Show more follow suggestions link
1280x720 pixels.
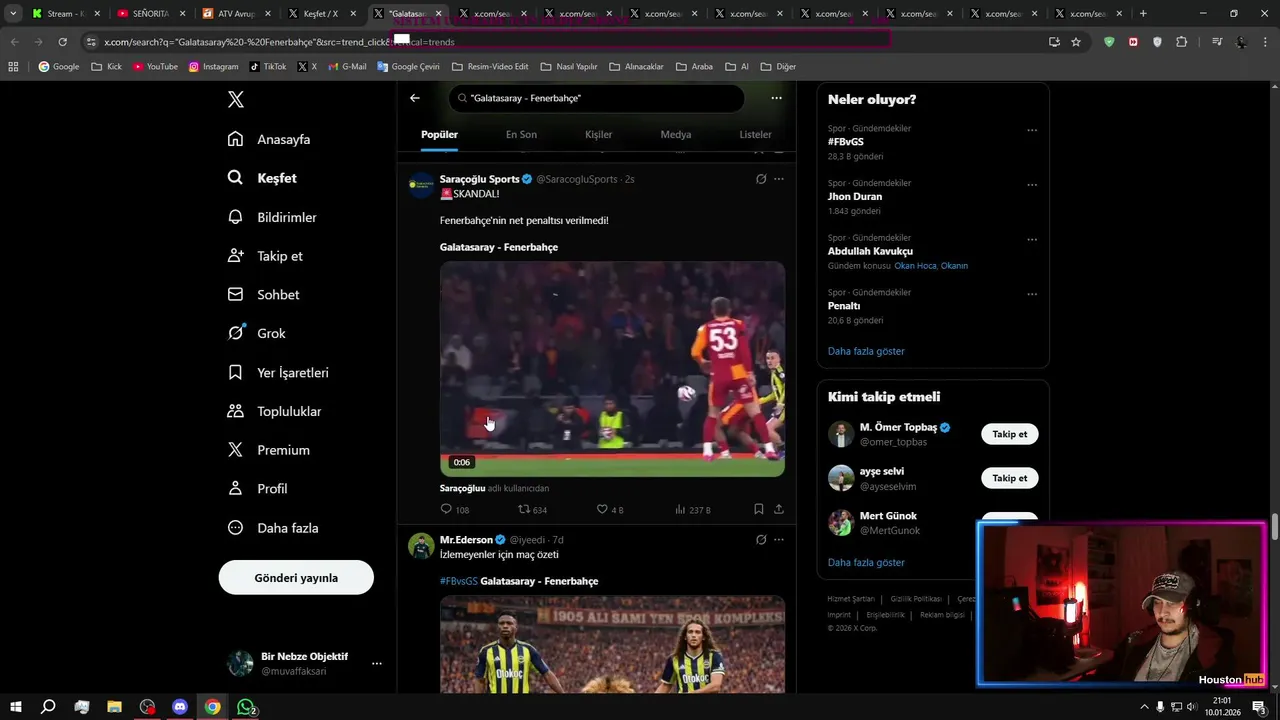pyautogui.click(x=866, y=562)
